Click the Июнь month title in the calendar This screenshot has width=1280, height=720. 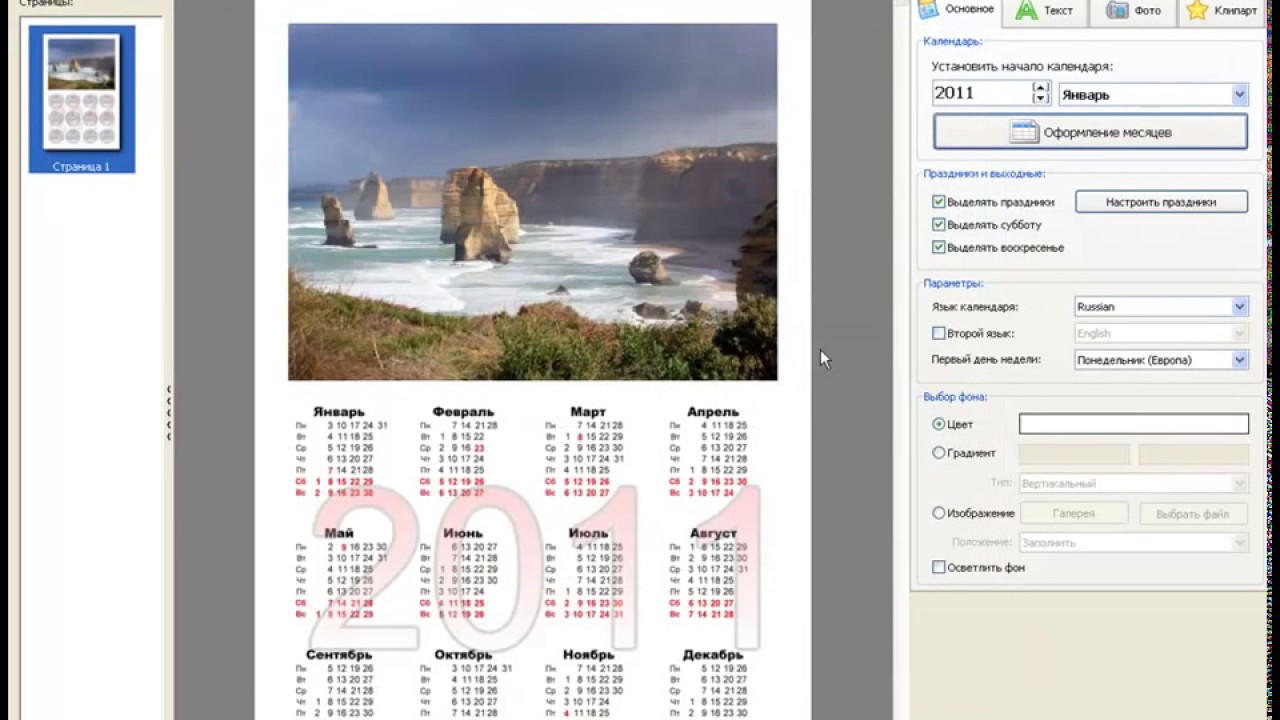tap(463, 533)
